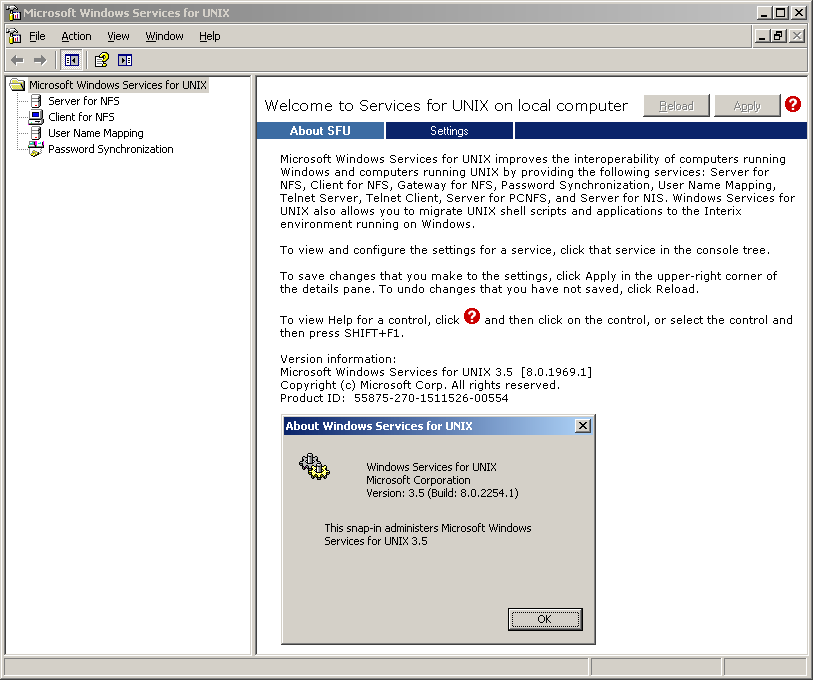The width and height of the screenshot is (813, 680).
Task: Select Microsoft Windows Services for UNIX root node
Action: tap(117, 85)
